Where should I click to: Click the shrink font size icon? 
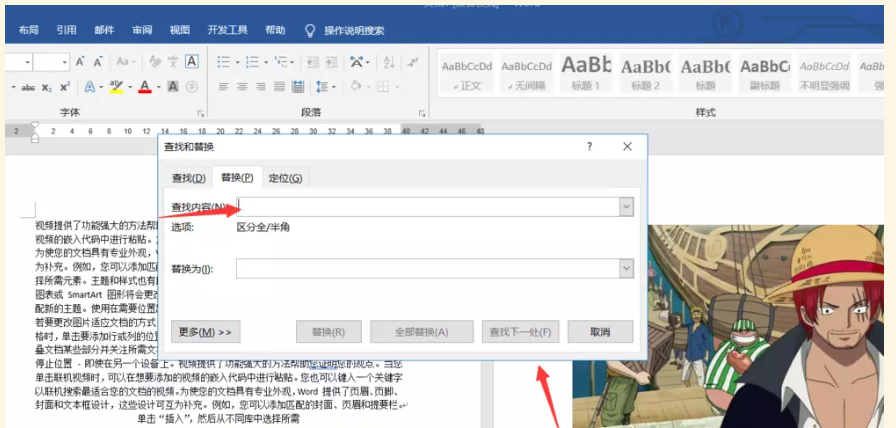98,62
